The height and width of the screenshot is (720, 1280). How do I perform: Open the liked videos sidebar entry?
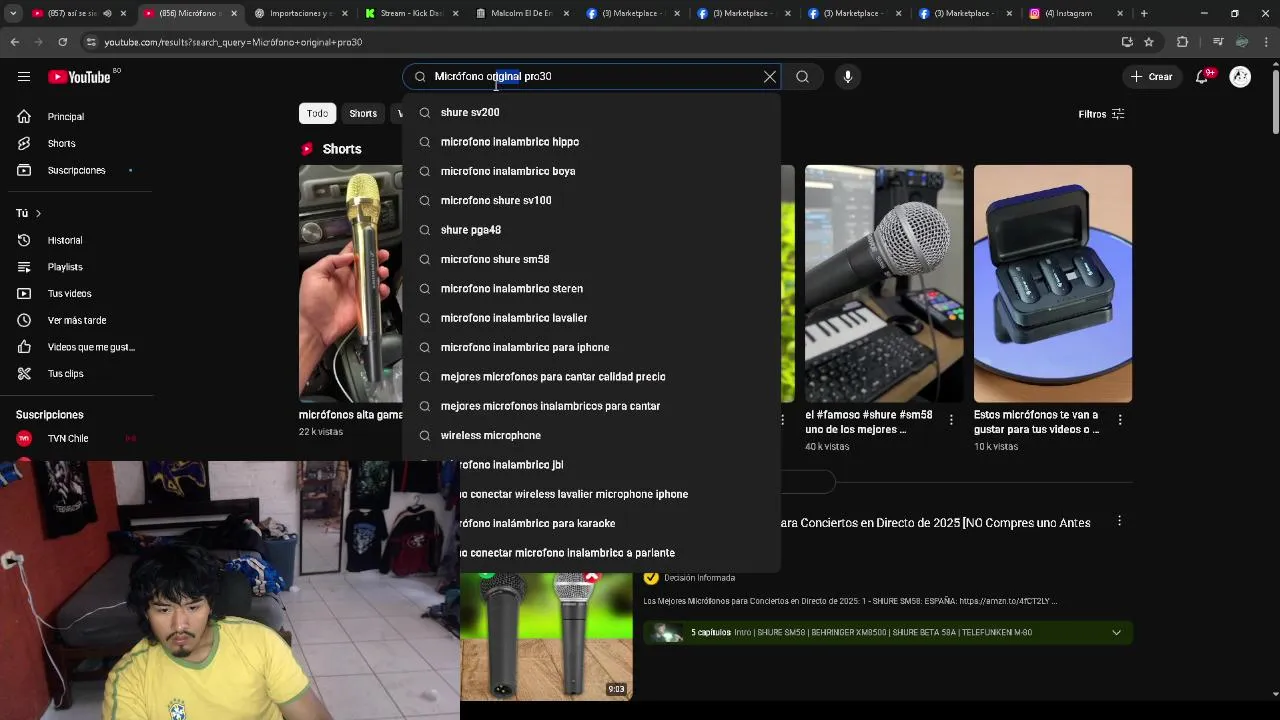point(90,347)
